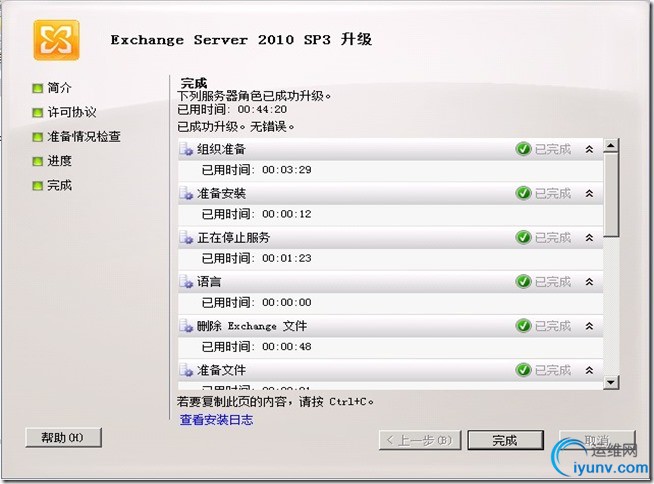Click 正在停止服务 elapsed time 00:01:23
654x484 pixels.
coord(287,258)
